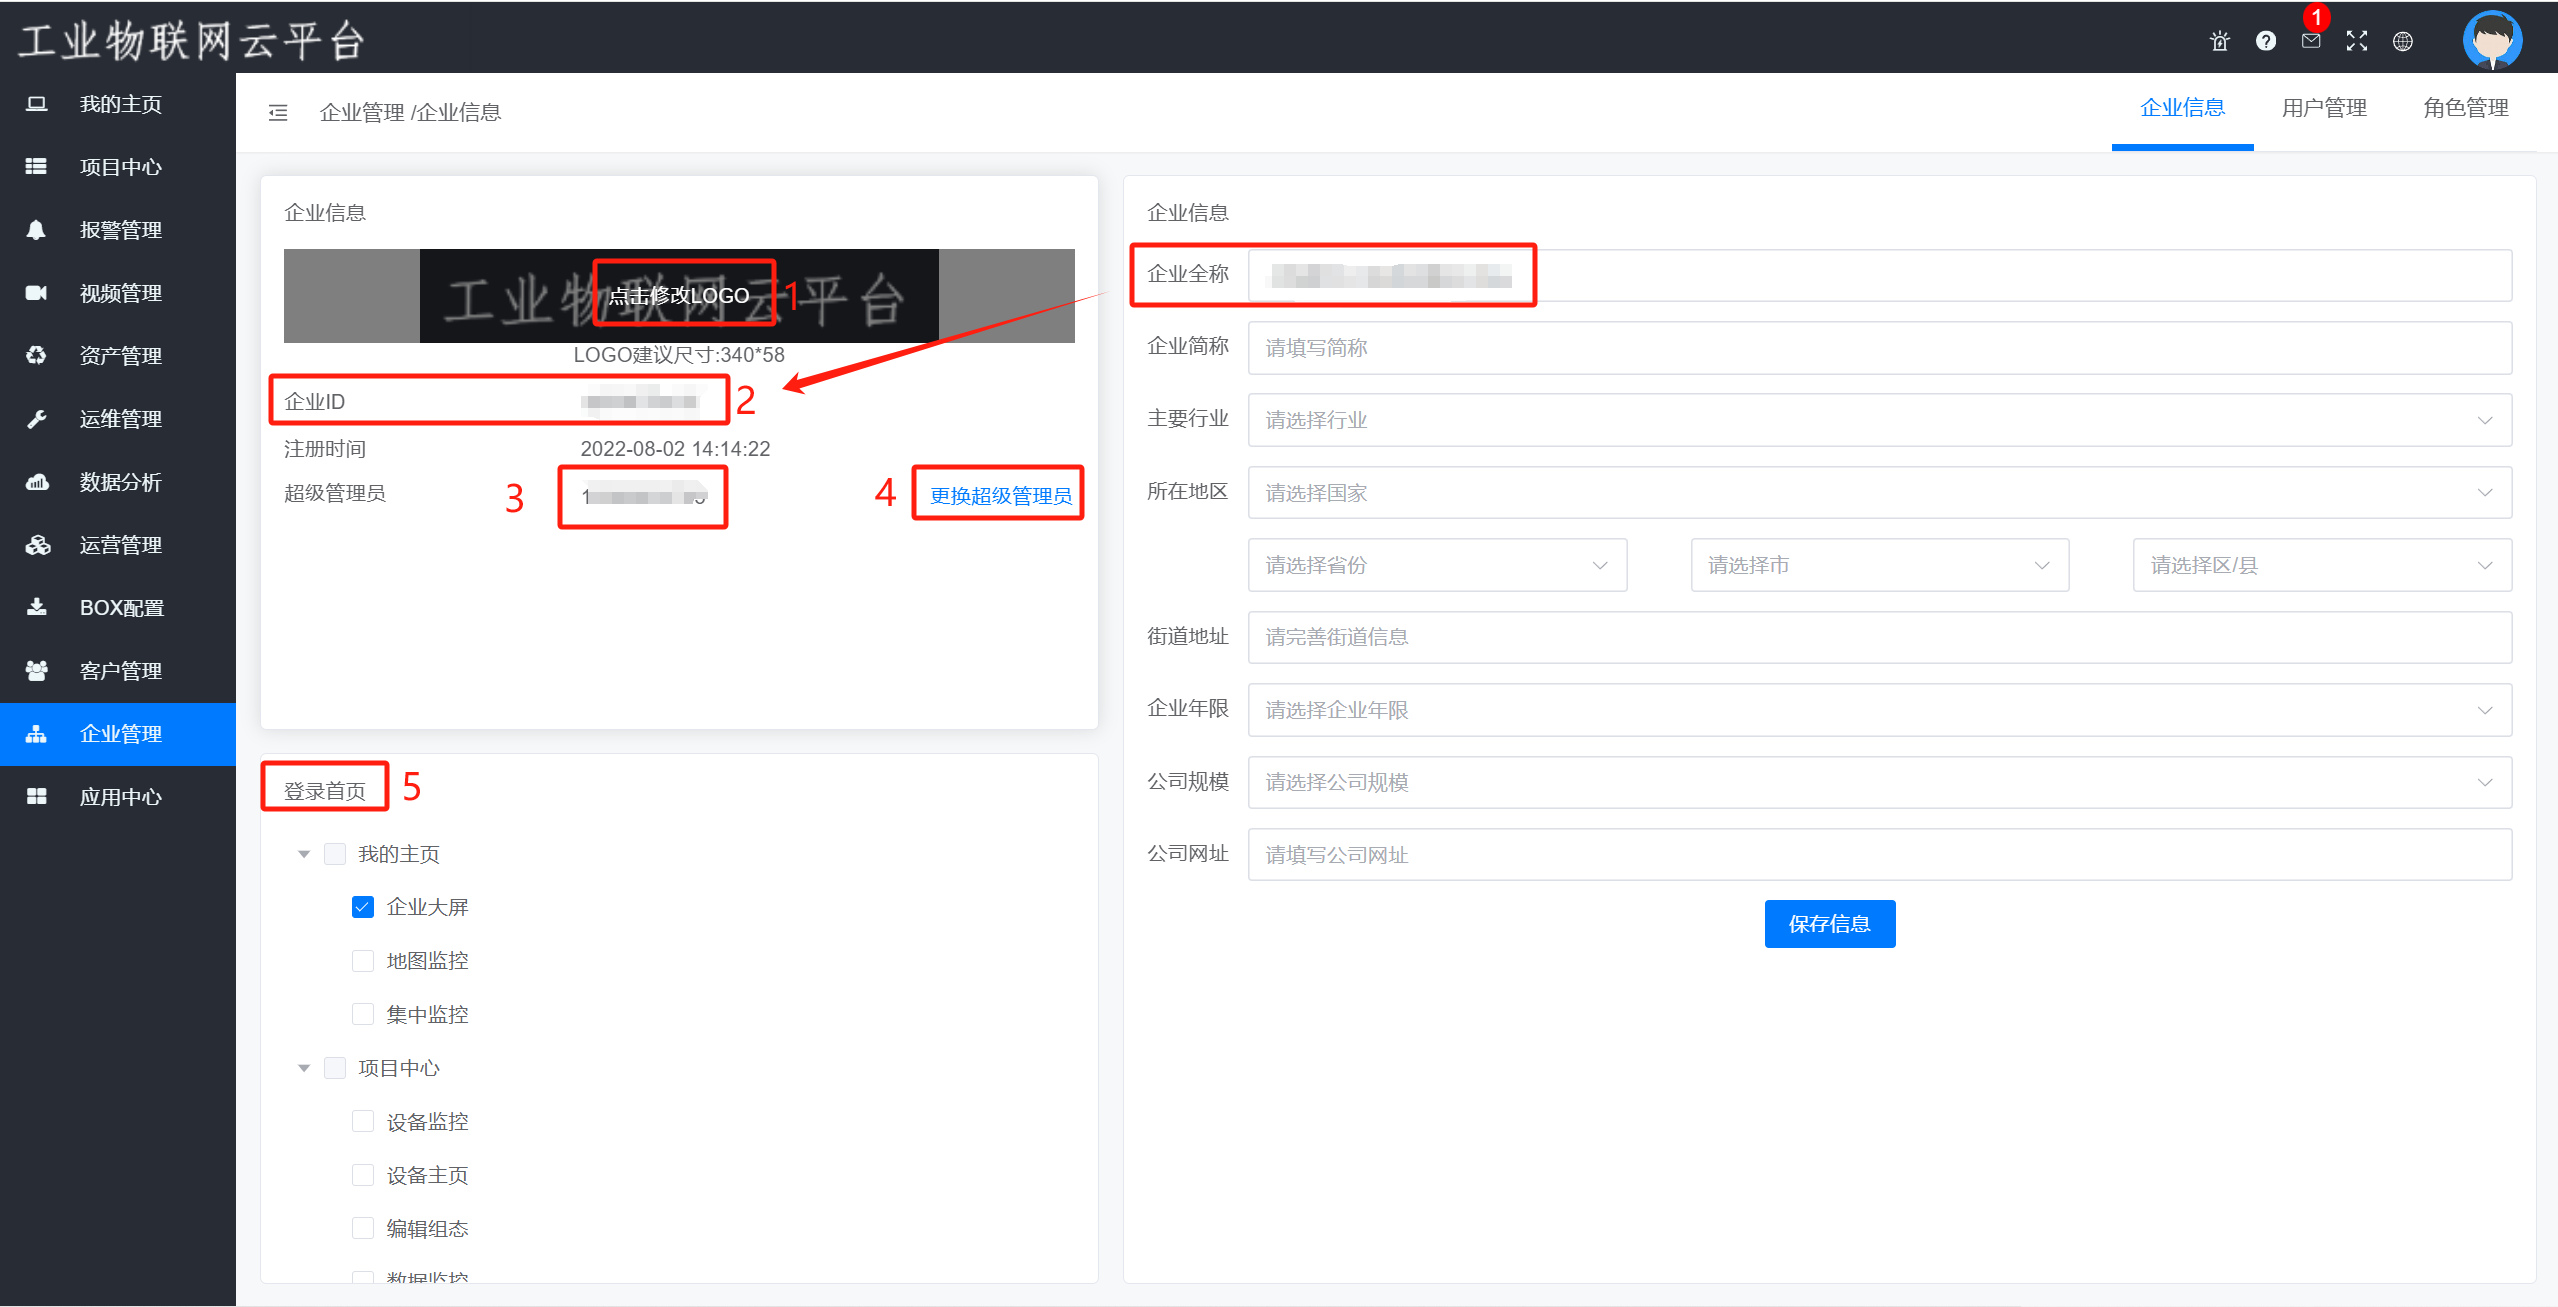Click the chart icon beside 数据分析
Image resolution: width=2558 pixels, height=1307 pixels.
point(36,482)
